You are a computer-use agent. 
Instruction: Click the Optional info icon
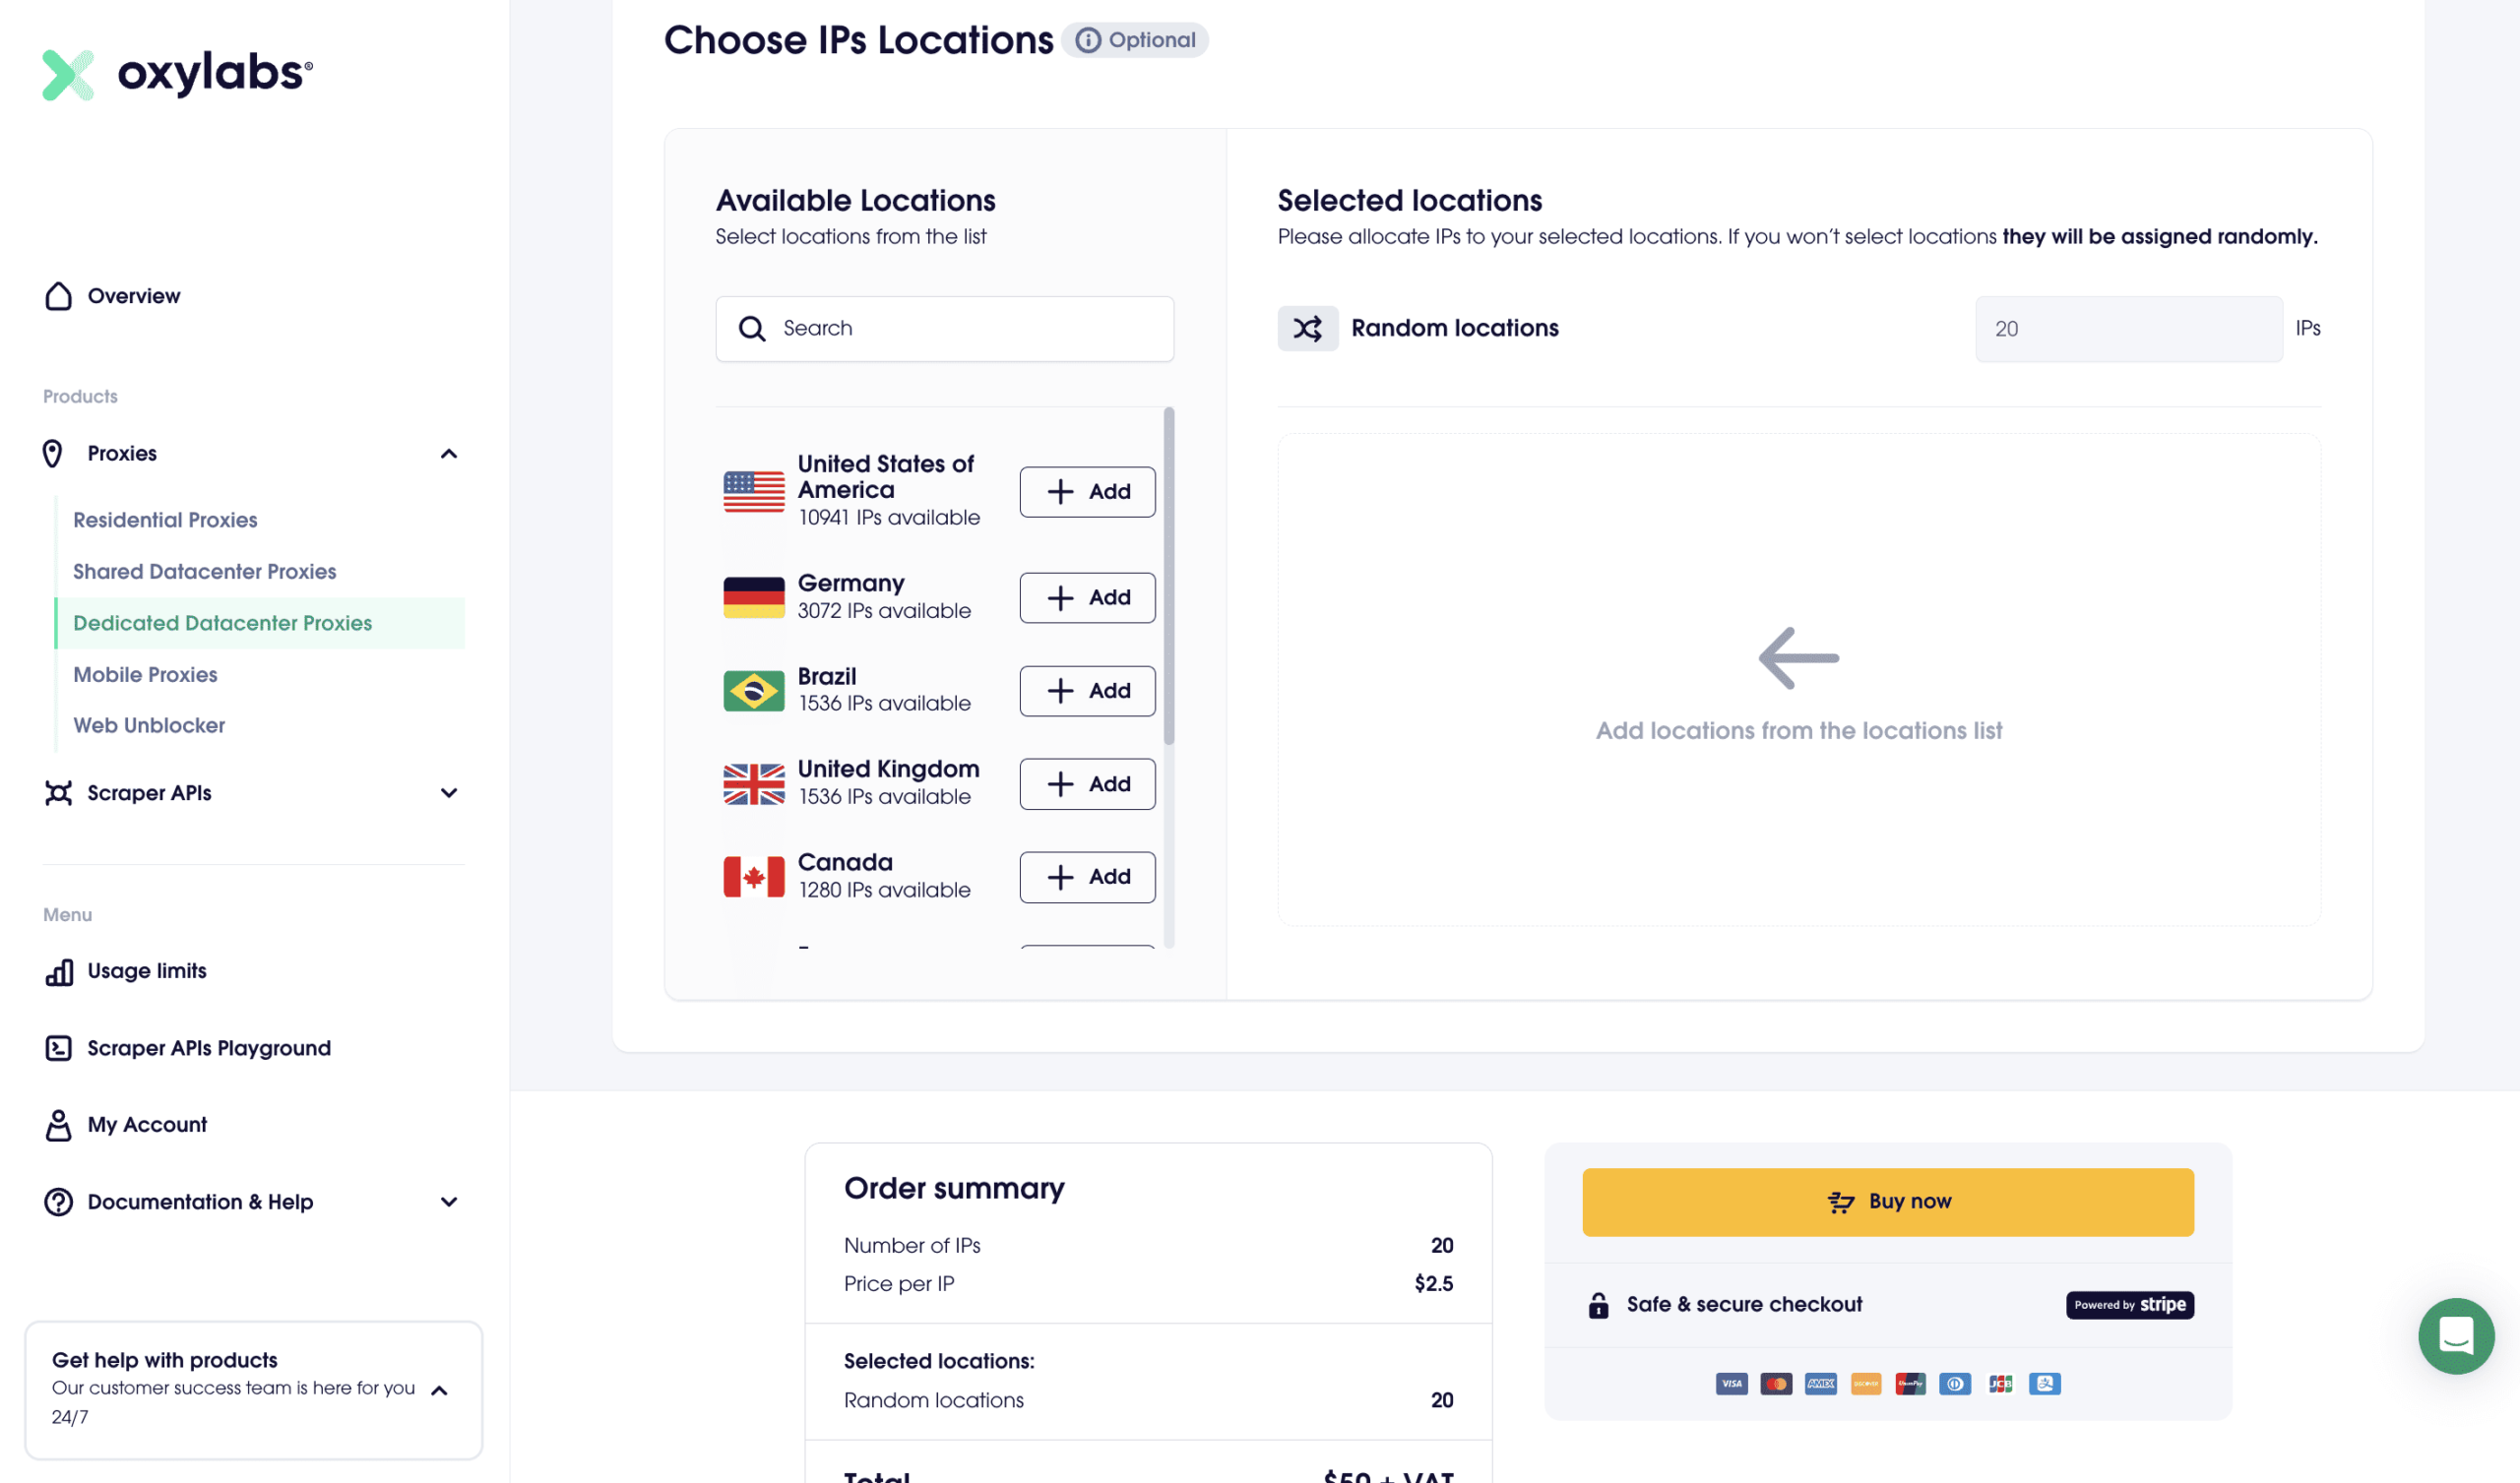pos(1088,40)
